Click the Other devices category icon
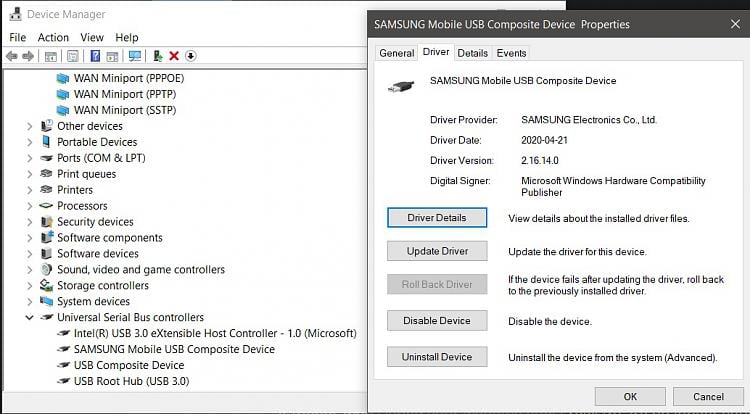The width and height of the screenshot is (750, 414). coord(46,126)
